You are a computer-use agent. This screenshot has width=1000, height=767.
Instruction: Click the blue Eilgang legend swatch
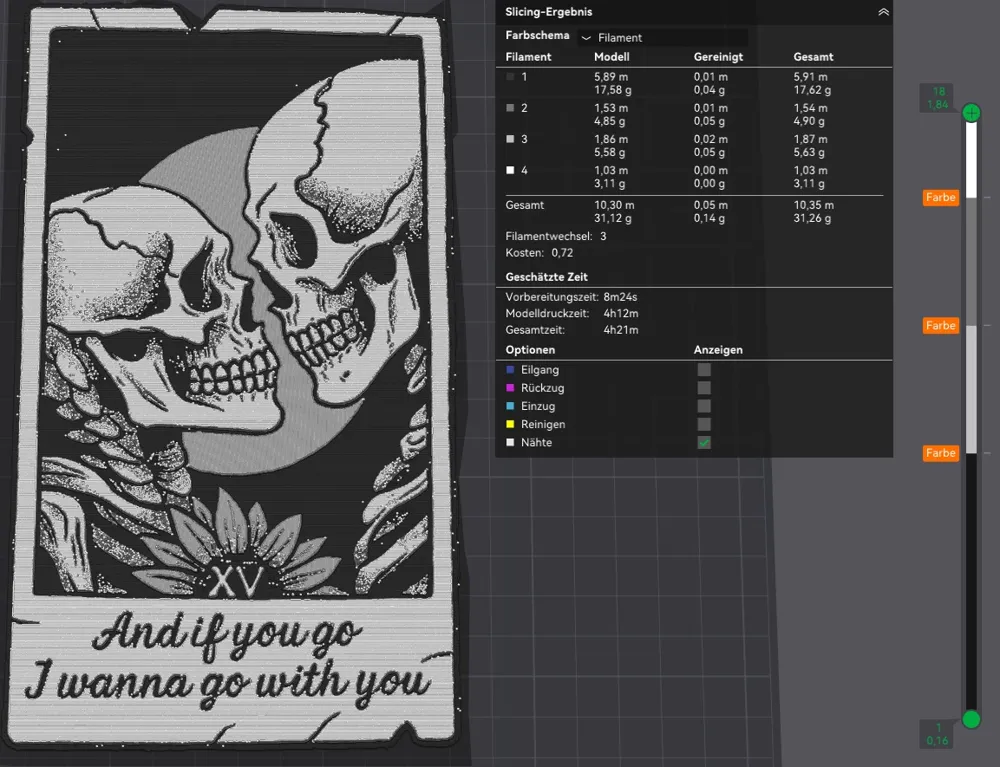(x=510, y=370)
